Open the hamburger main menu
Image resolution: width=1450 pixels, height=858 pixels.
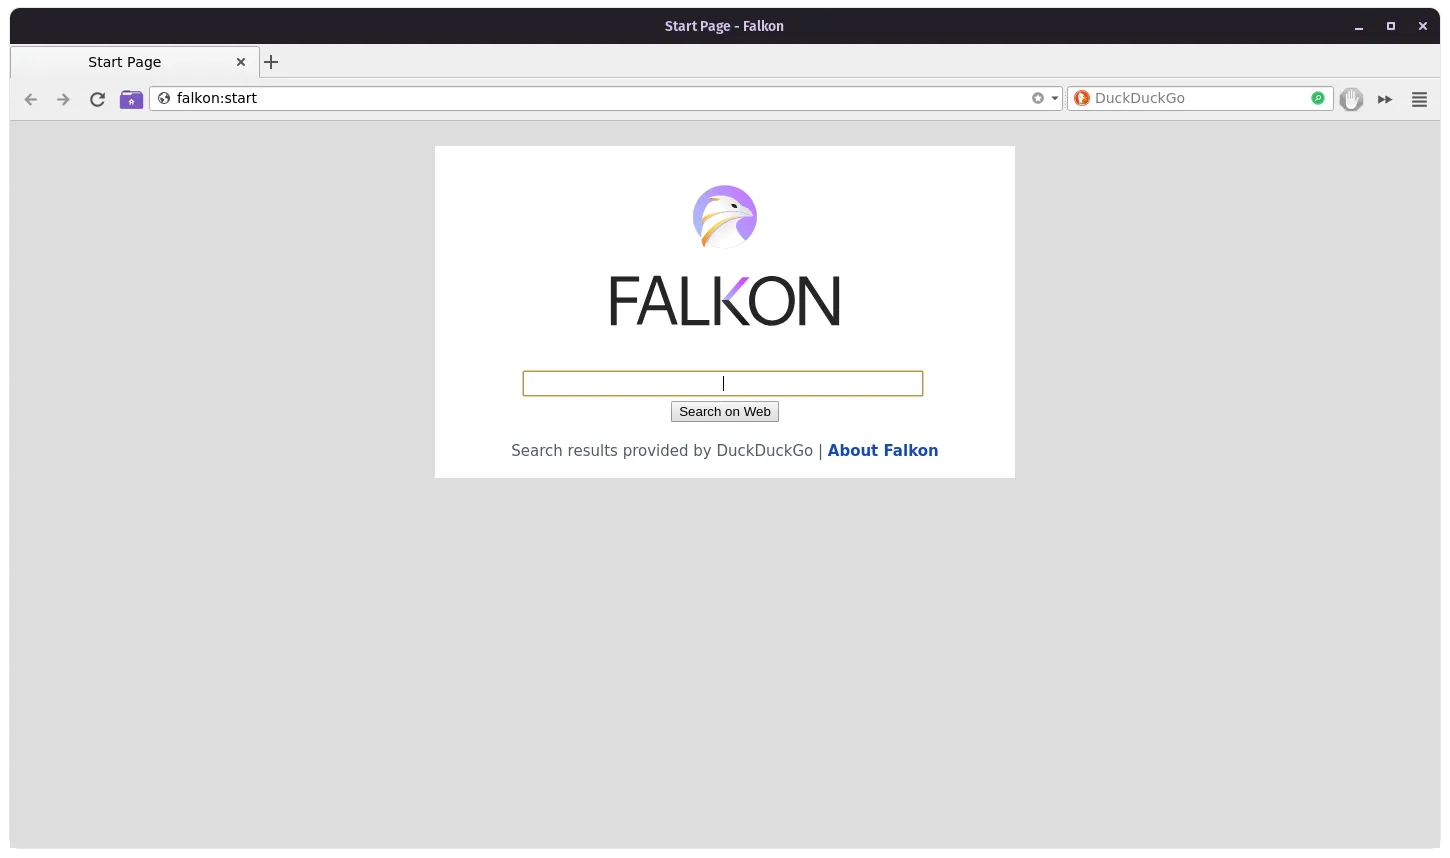tap(1419, 99)
